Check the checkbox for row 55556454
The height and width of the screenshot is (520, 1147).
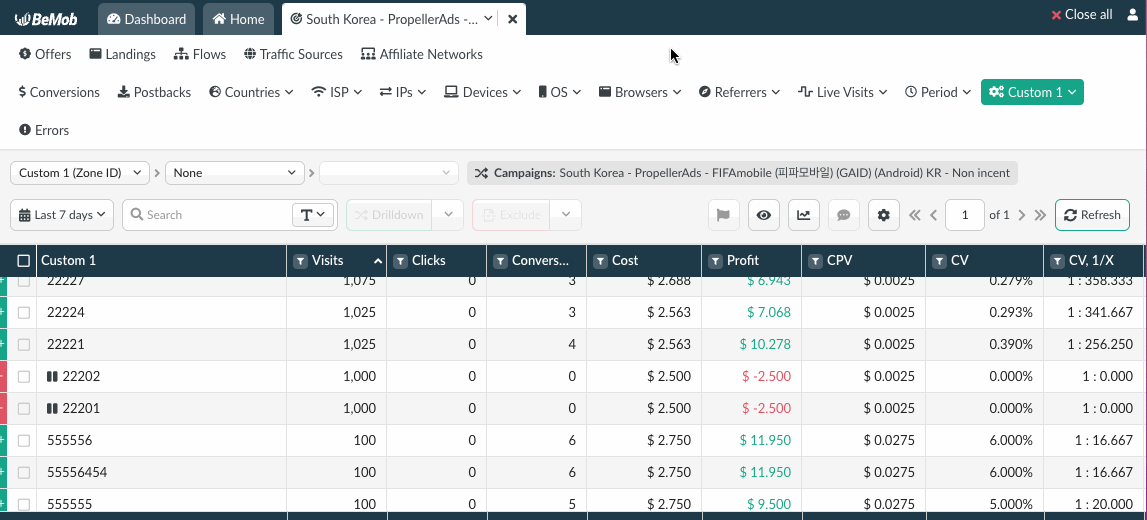[x=23, y=472]
